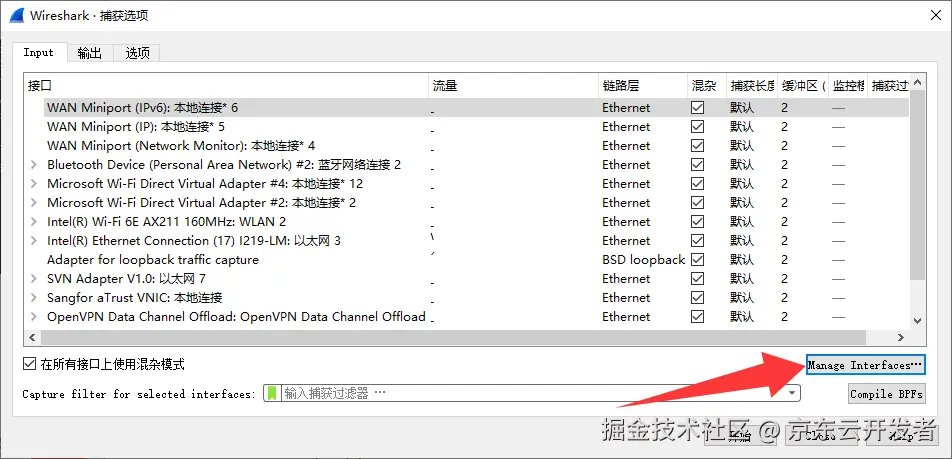Click the vertical scrollbar down arrow
This screenshot has width=952, height=459.
click(918, 320)
